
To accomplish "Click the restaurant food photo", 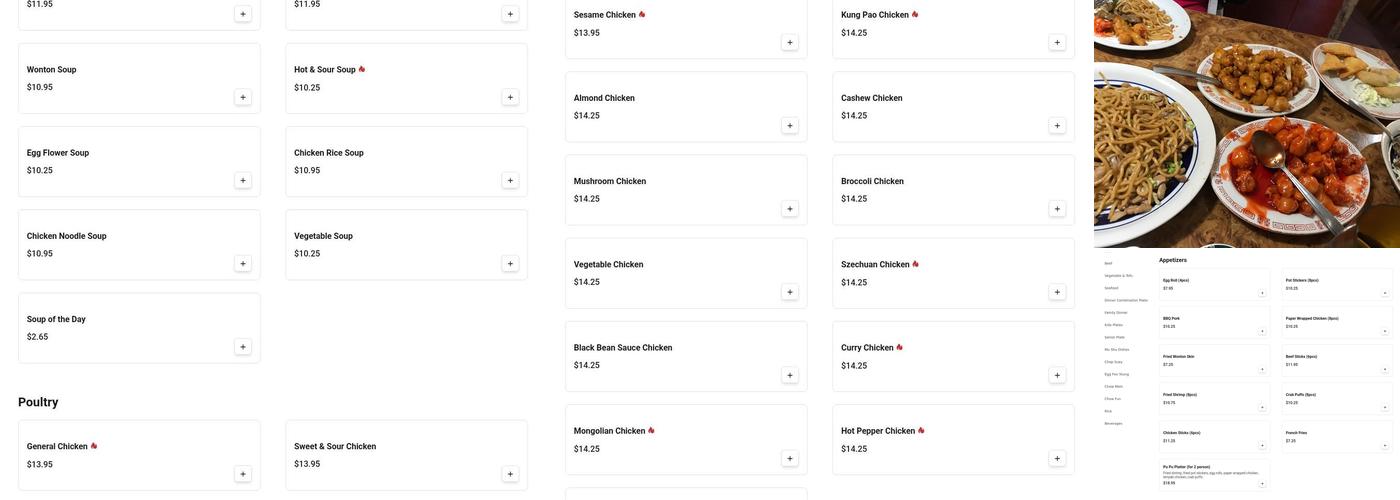I will (x=1246, y=123).
